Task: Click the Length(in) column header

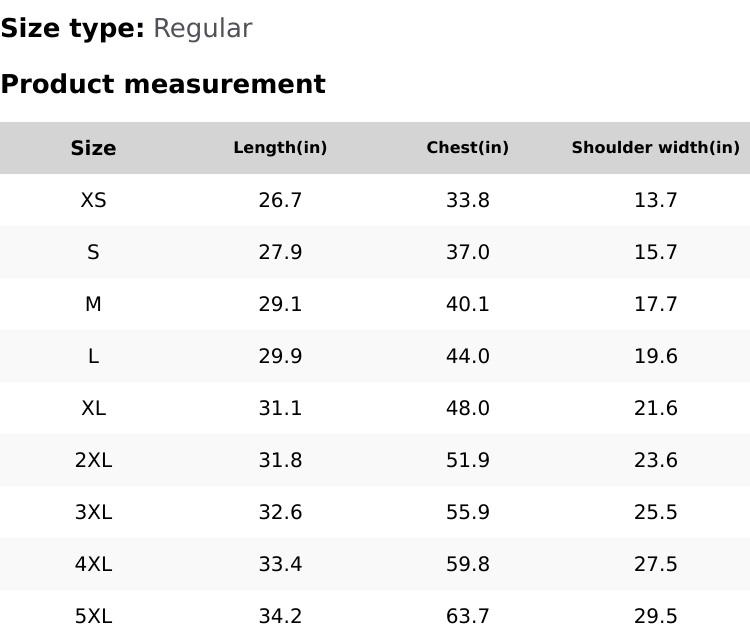Action: (x=280, y=148)
